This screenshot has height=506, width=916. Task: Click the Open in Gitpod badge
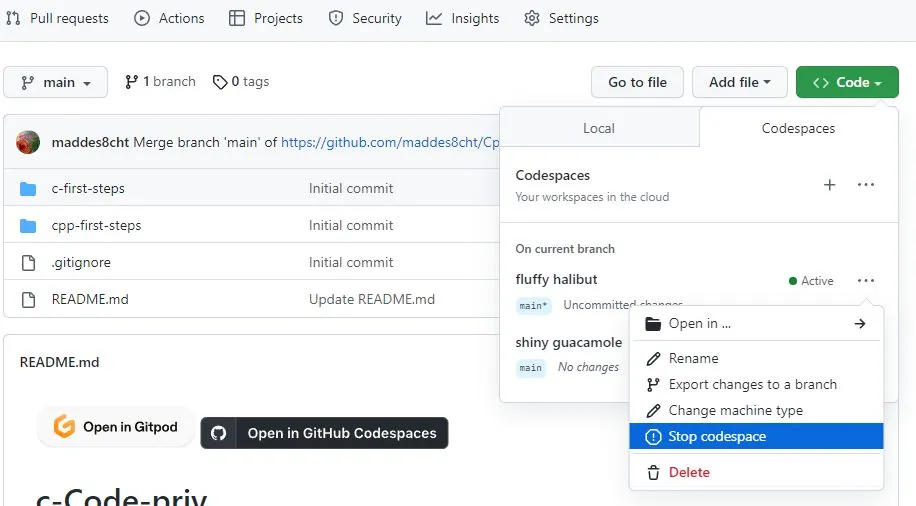[x=115, y=427]
